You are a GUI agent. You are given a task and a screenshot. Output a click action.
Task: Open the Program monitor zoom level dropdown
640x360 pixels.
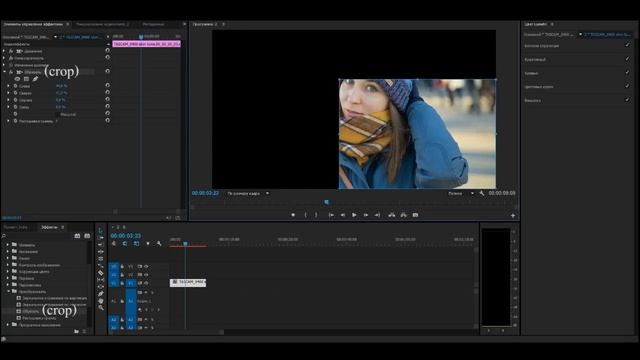pos(249,193)
